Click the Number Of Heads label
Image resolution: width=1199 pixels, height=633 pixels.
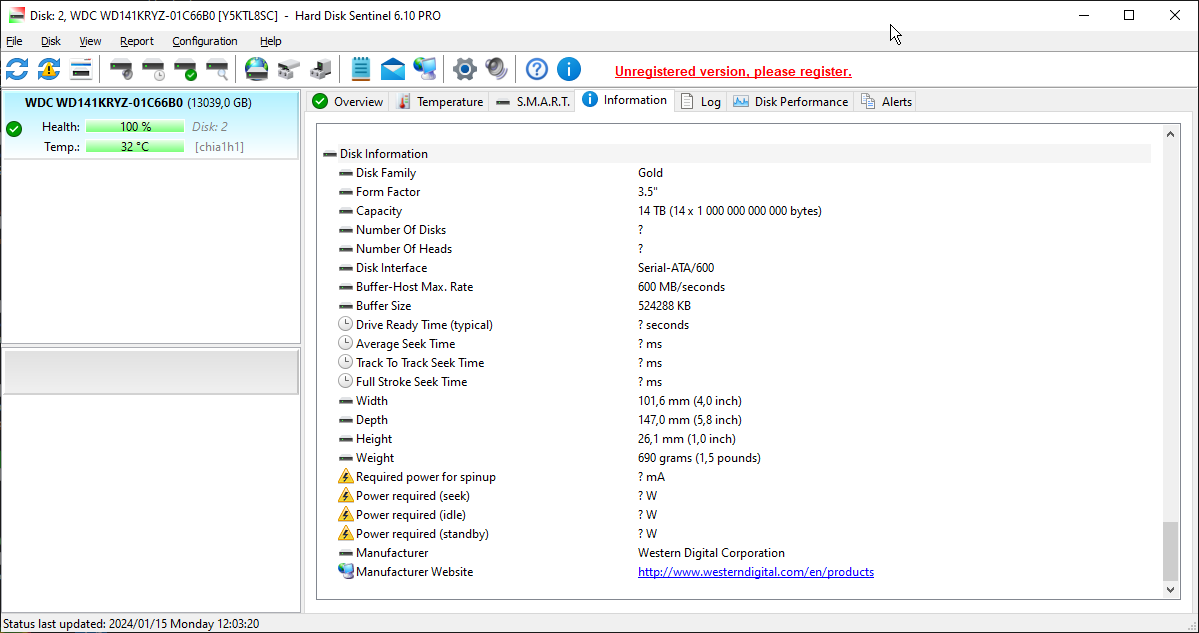pyautogui.click(x=404, y=248)
